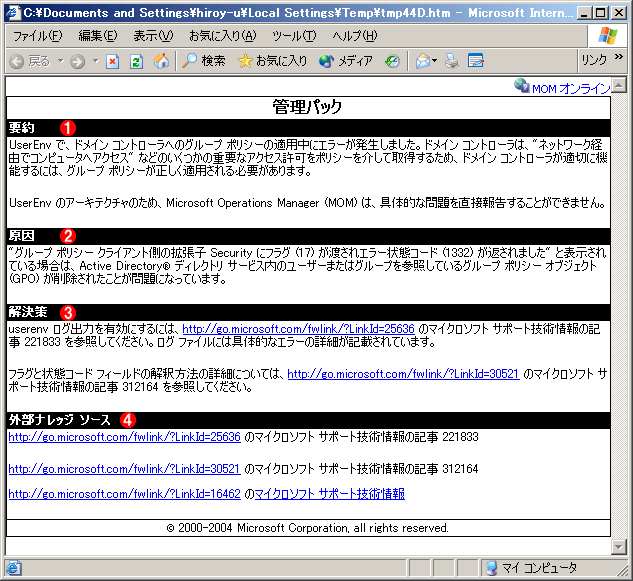The width and height of the screenshot is (633, 581).
Task: Click the scrollbar down arrow
Action: click(x=618, y=547)
